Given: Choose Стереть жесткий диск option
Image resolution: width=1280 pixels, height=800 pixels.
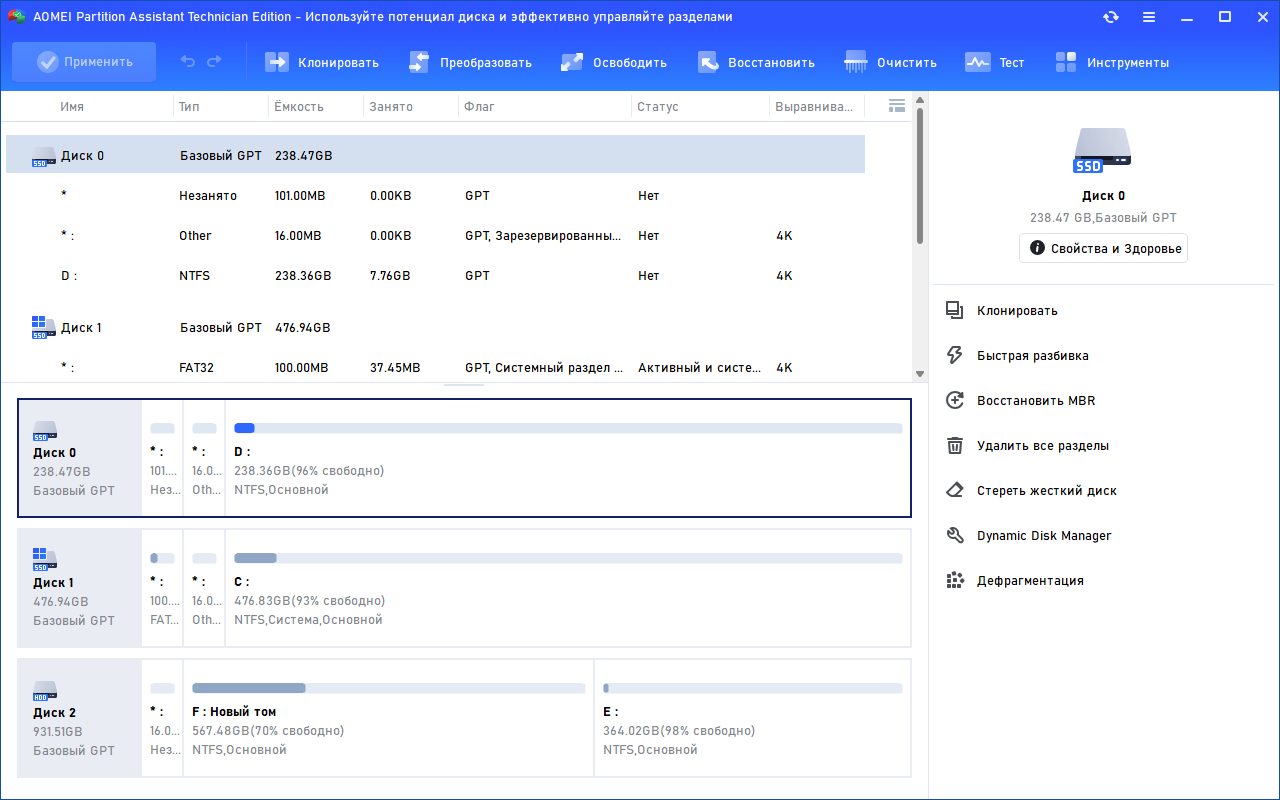Looking at the screenshot, I should pyautogui.click(x=1047, y=491).
